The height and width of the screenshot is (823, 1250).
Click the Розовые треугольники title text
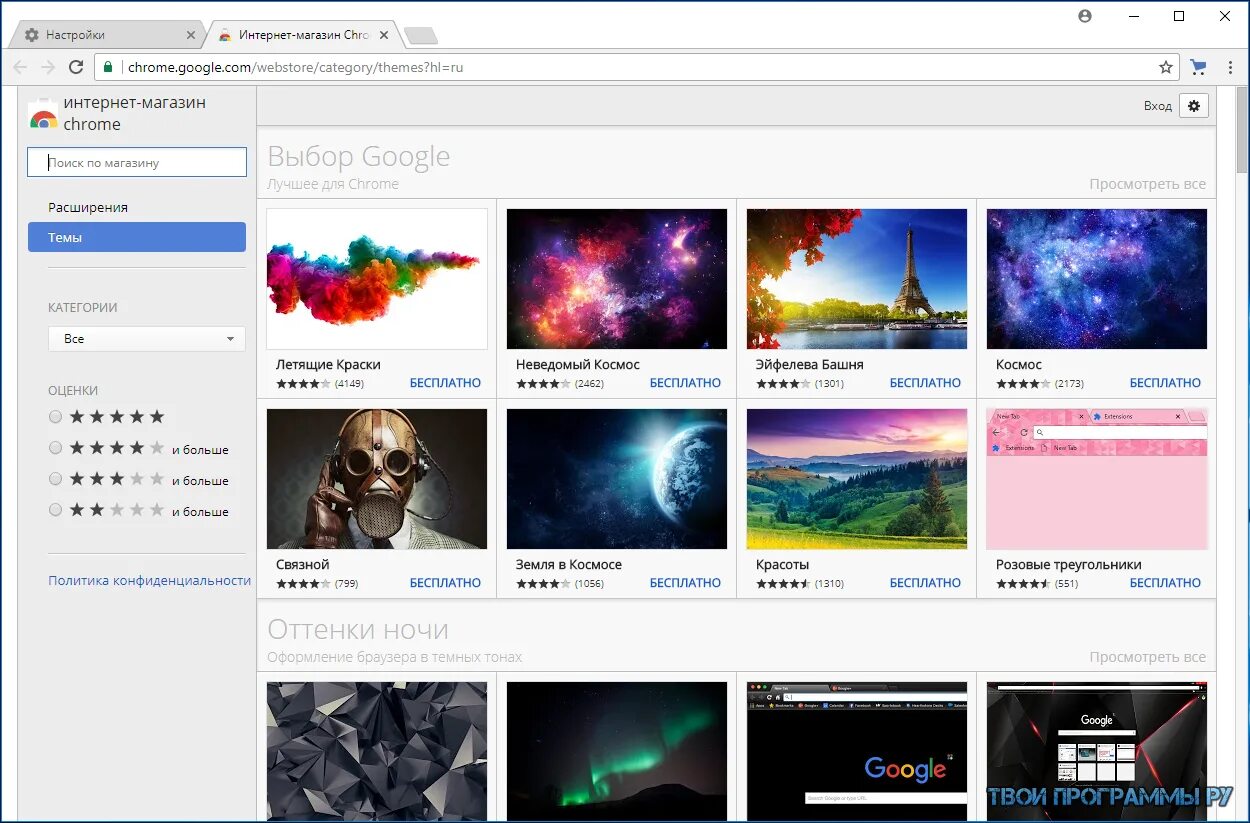coord(1068,565)
